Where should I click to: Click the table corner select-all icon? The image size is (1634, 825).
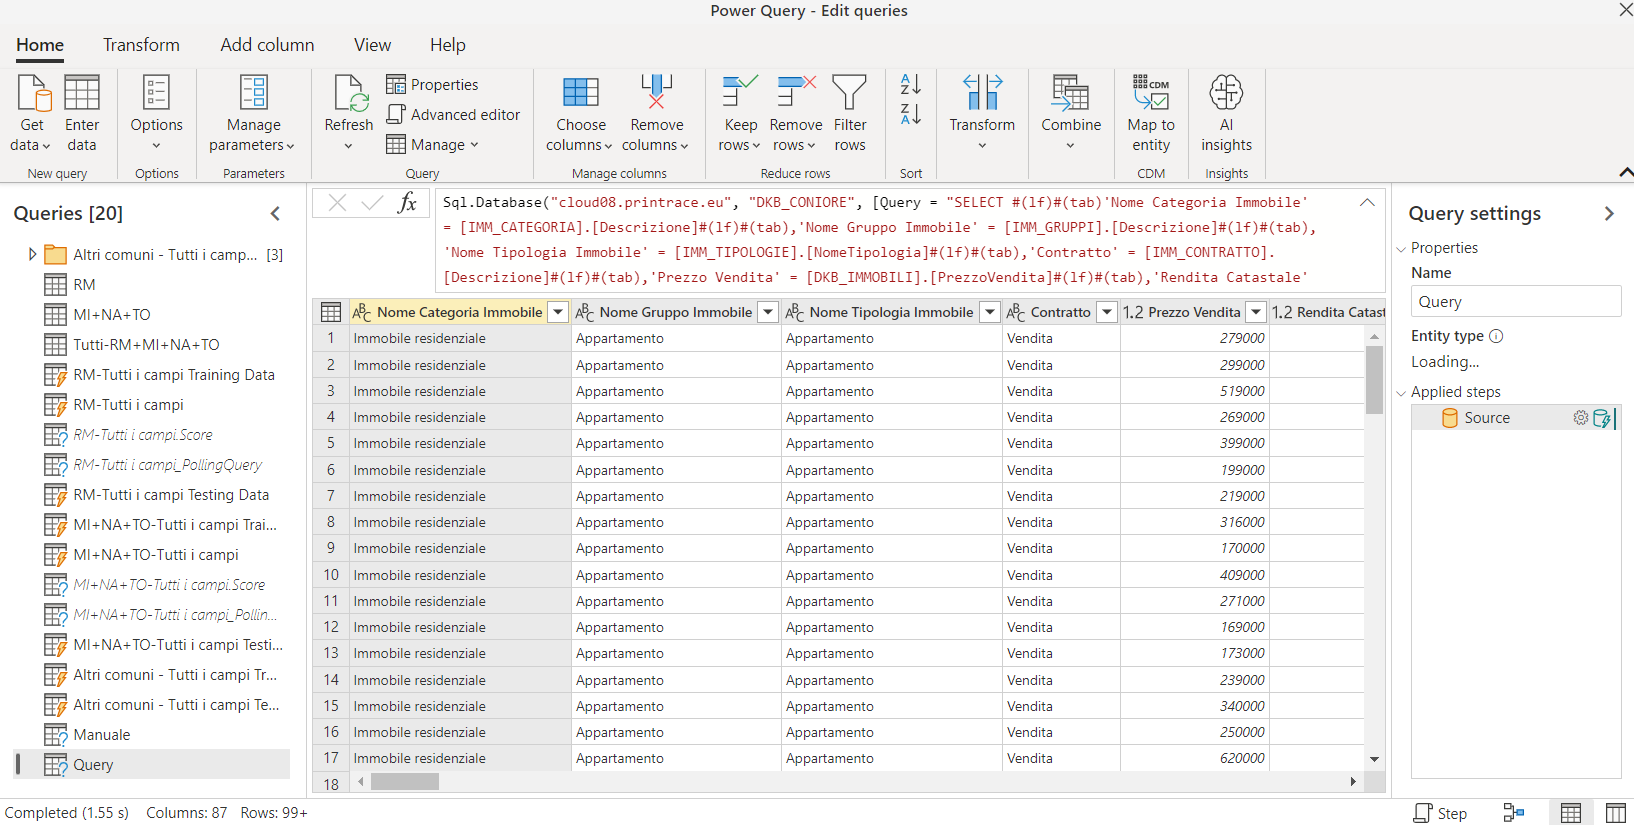pos(331,312)
